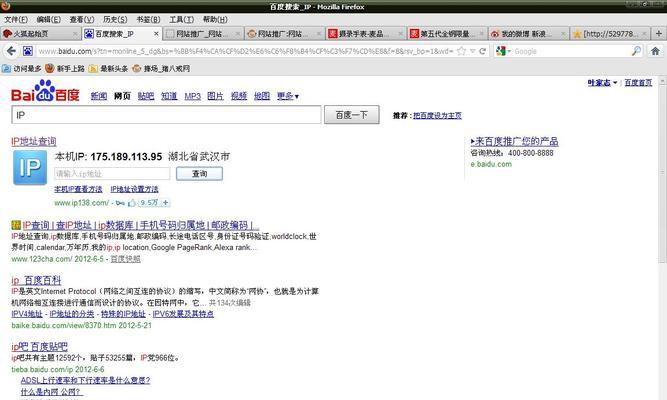Open the 最新头条 feed bookmark

[108, 69]
